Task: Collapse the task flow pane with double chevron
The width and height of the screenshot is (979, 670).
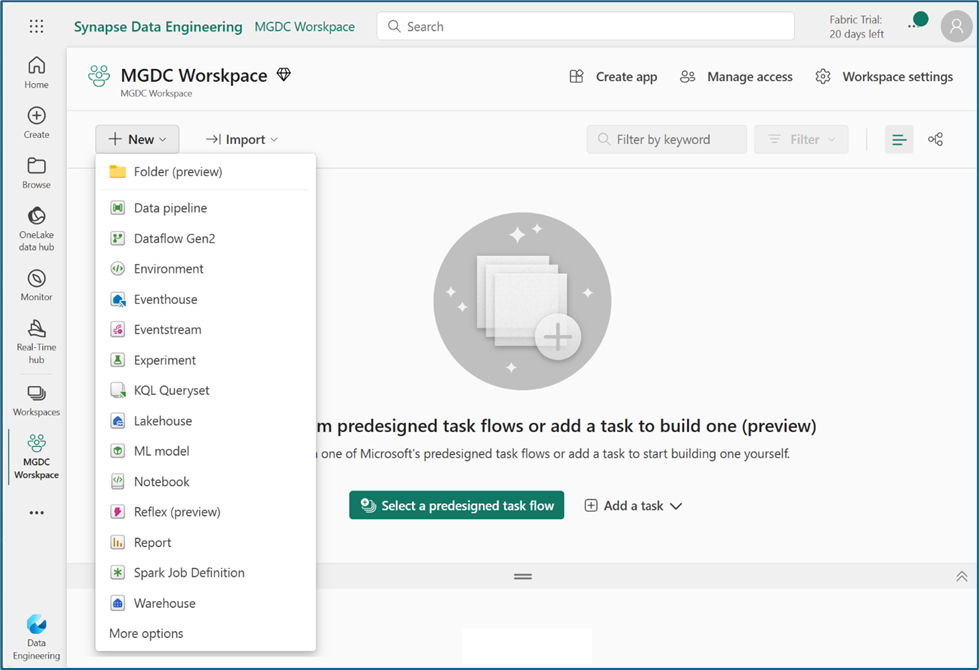Action: click(x=962, y=576)
